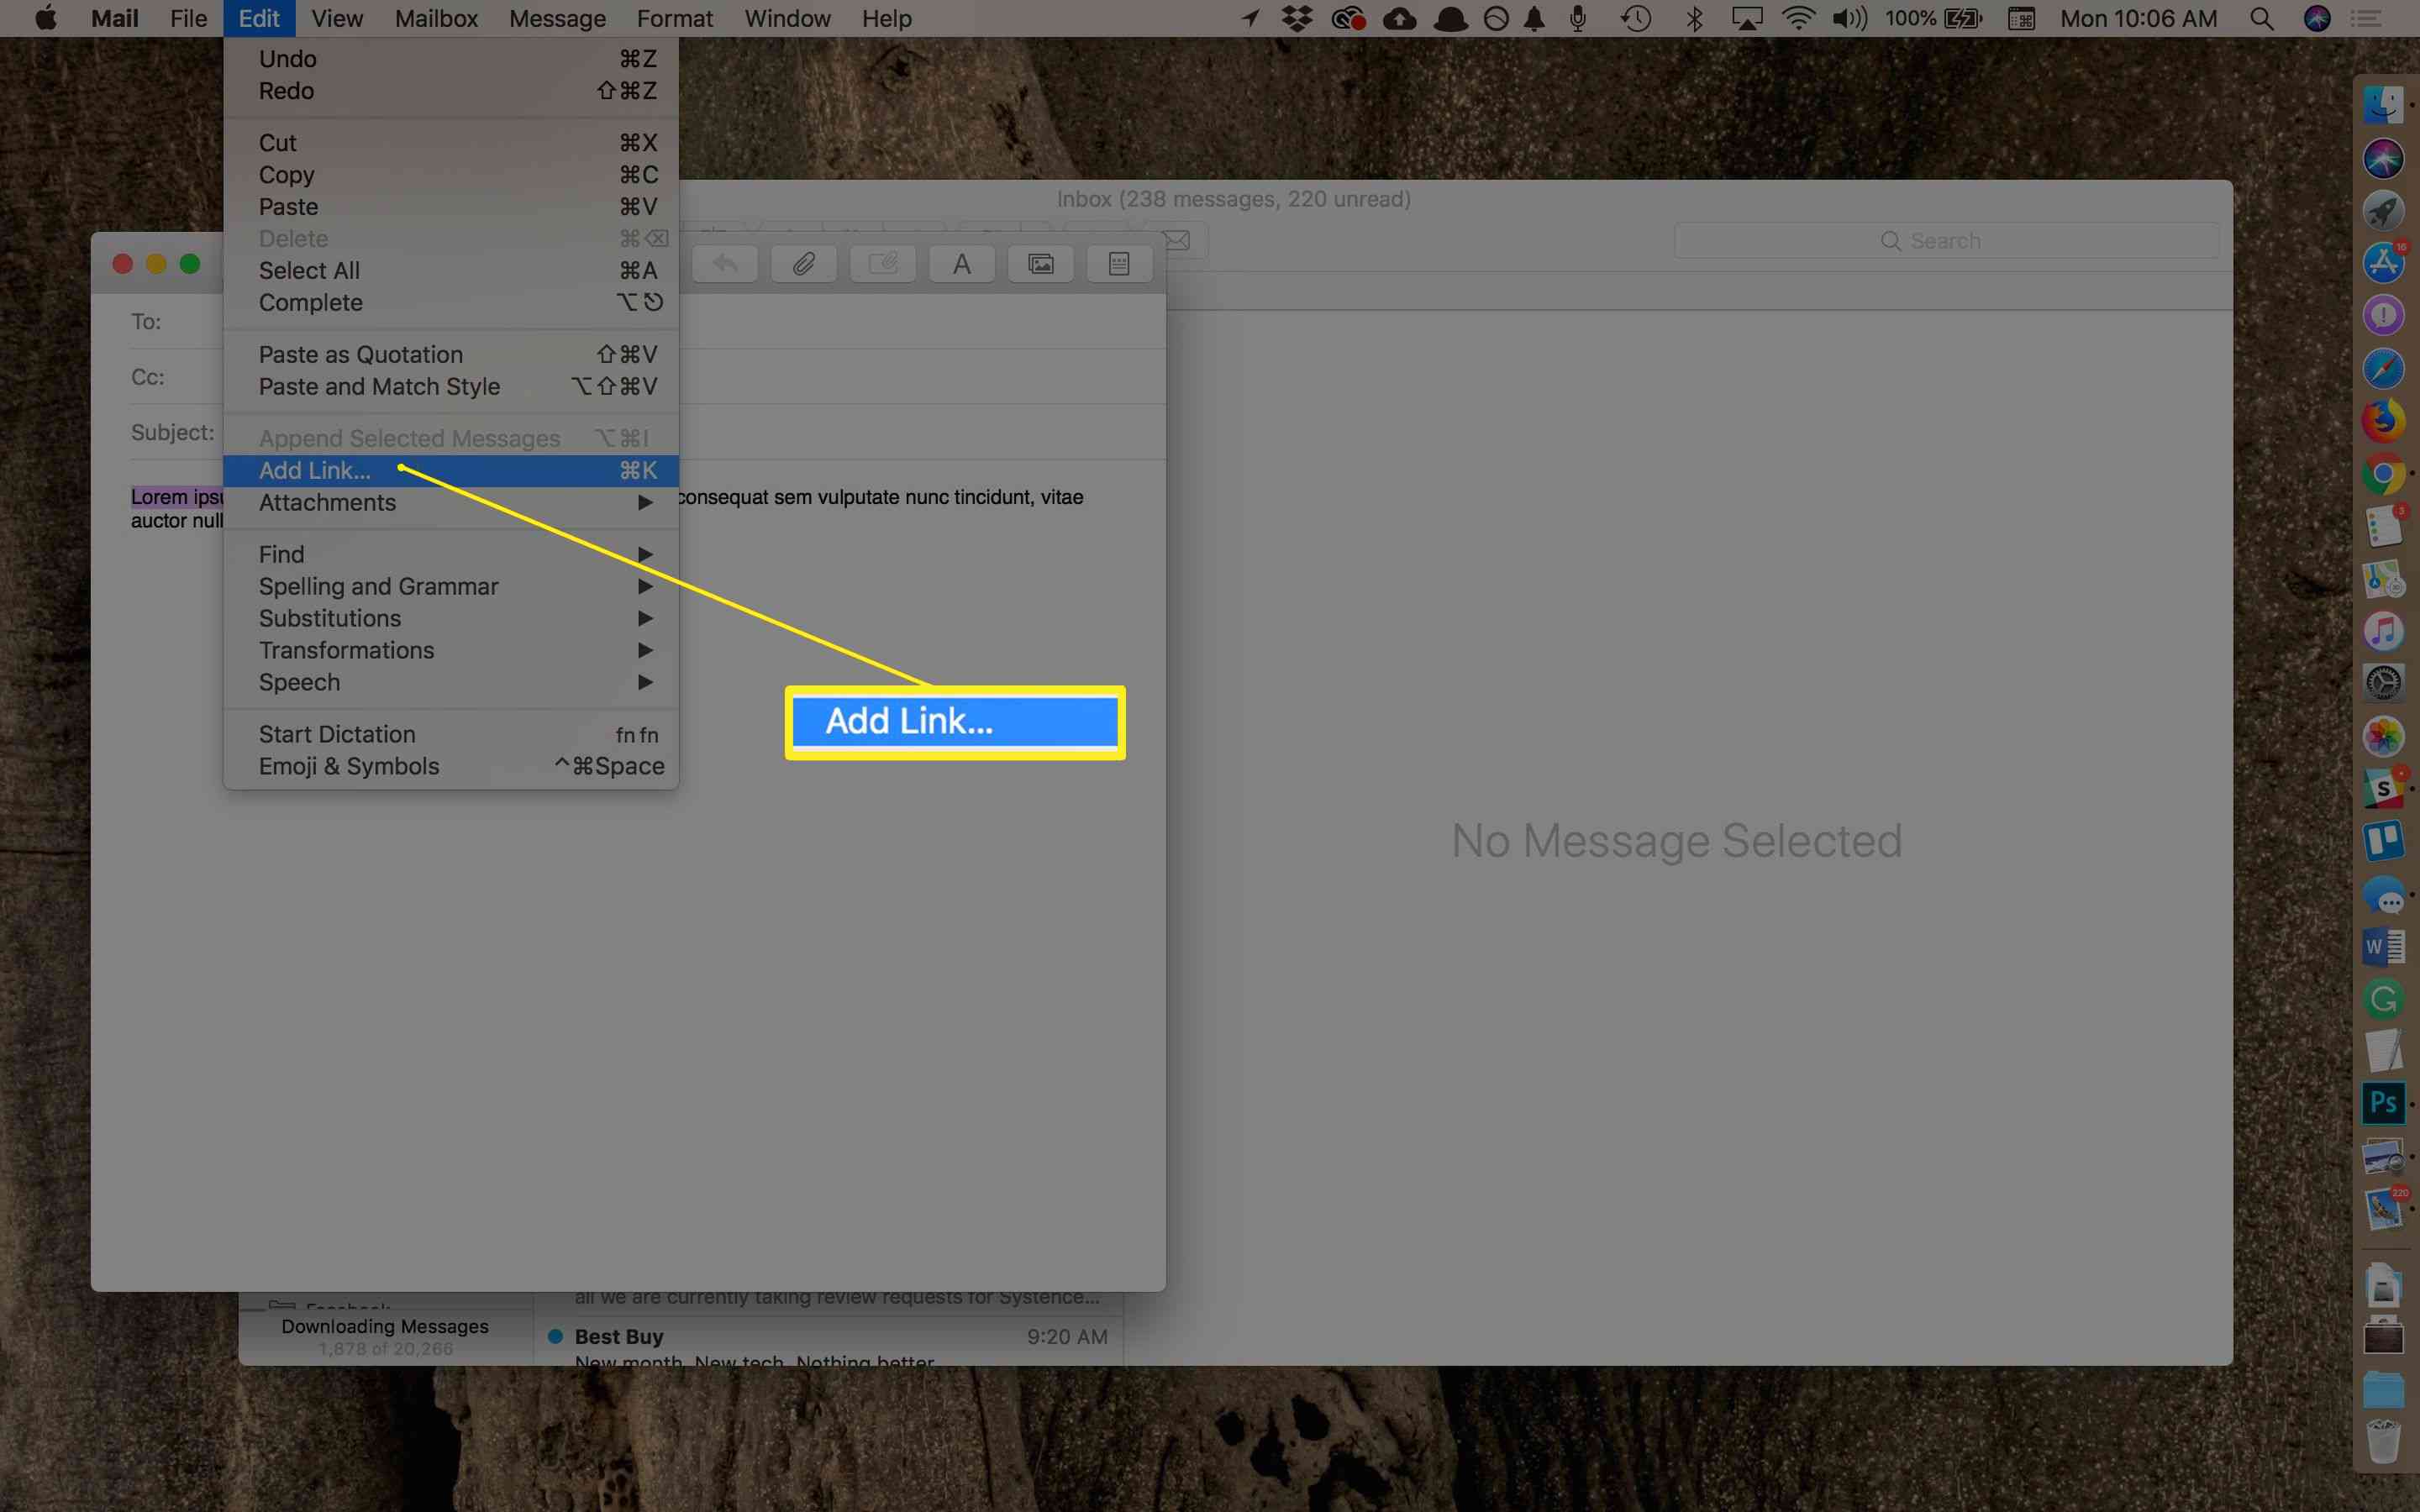The image size is (2420, 1512).
Task: Click the Subject: field in compose window
Action: (x=647, y=433)
